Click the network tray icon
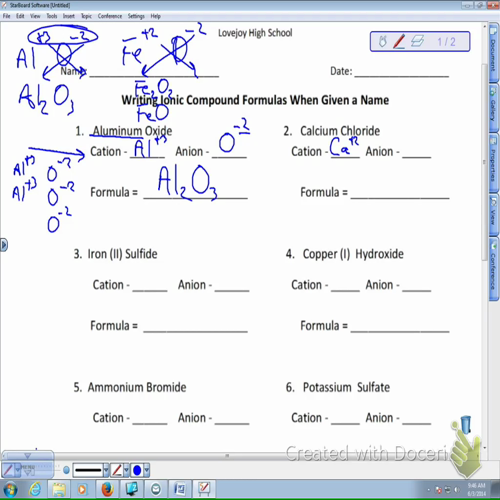500x500 pixels. [448, 490]
